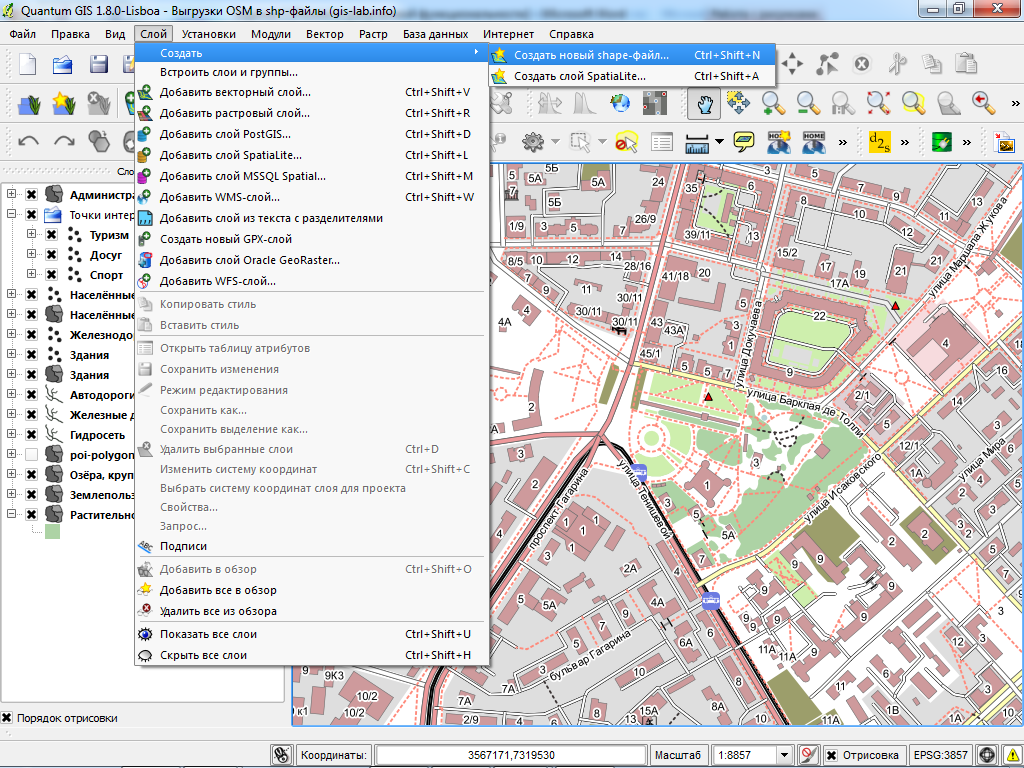Open the Measure tool dropdown arrow
The height and width of the screenshot is (768, 1024).
pos(719,141)
